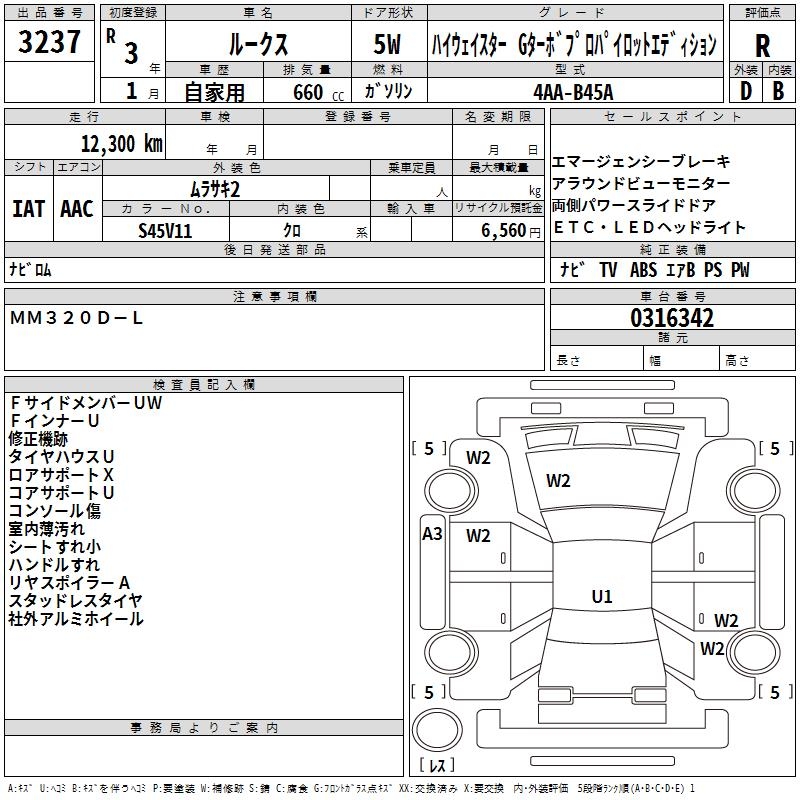Click the U1 mark on the car roof

602,597
